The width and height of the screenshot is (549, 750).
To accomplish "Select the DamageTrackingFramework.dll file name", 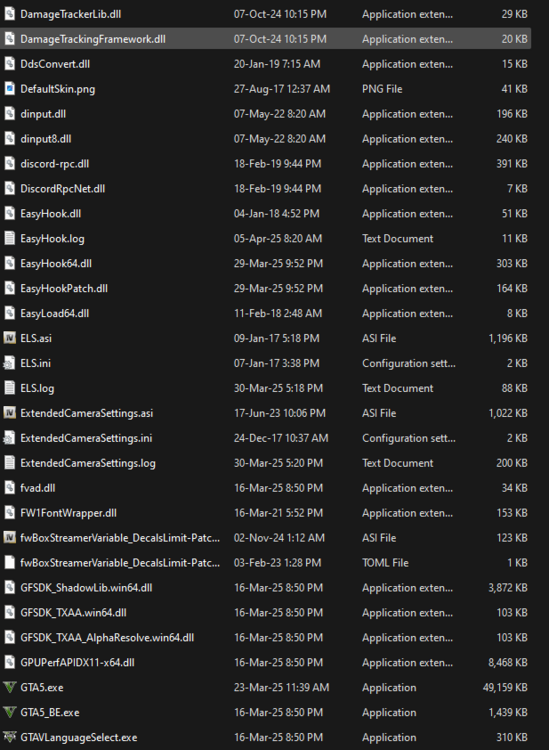I will [93, 39].
